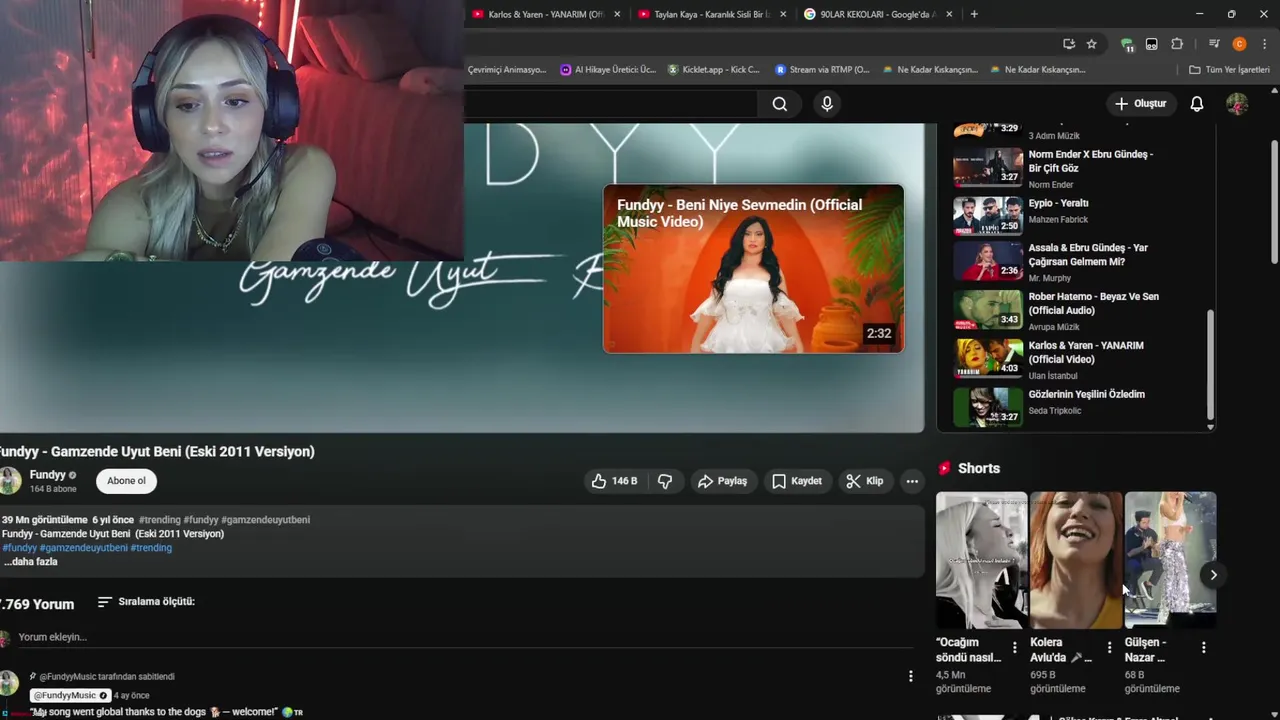
Task: Open Beni Niye Sevmedin end-screen card
Action: click(753, 268)
